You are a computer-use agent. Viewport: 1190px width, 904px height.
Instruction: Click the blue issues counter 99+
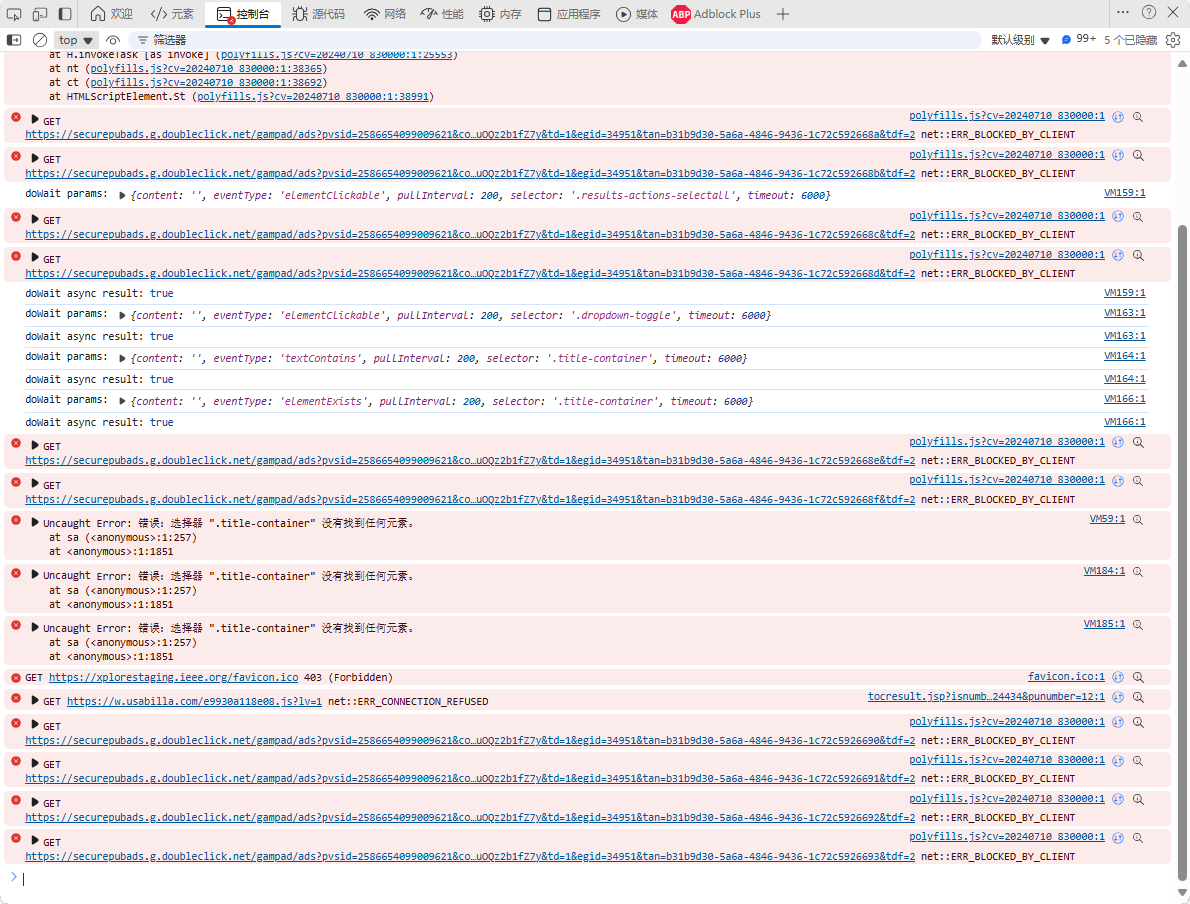(1078, 39)
